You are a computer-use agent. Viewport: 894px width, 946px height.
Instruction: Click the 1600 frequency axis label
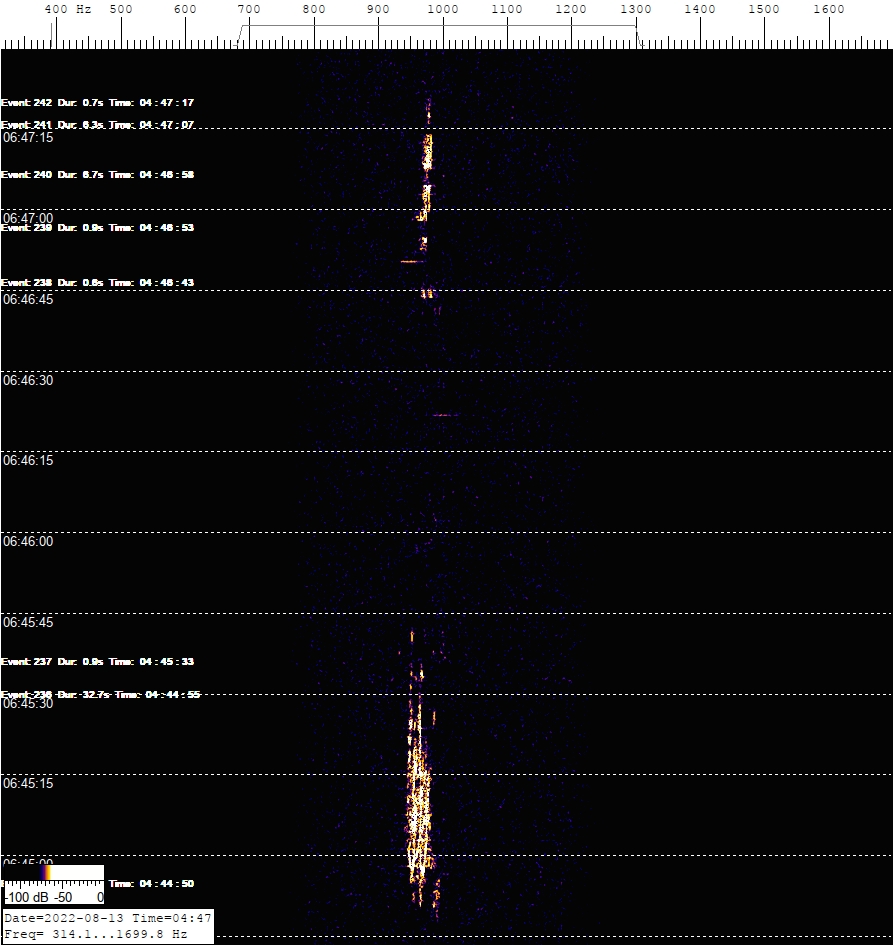pos(829,9)
